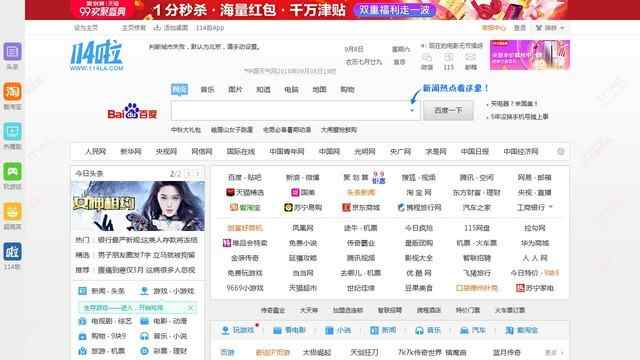Click the Baidu logo beside search box
Image resolution: width=640 pixels, height=360 pixels.
click(x=132, y=111)
